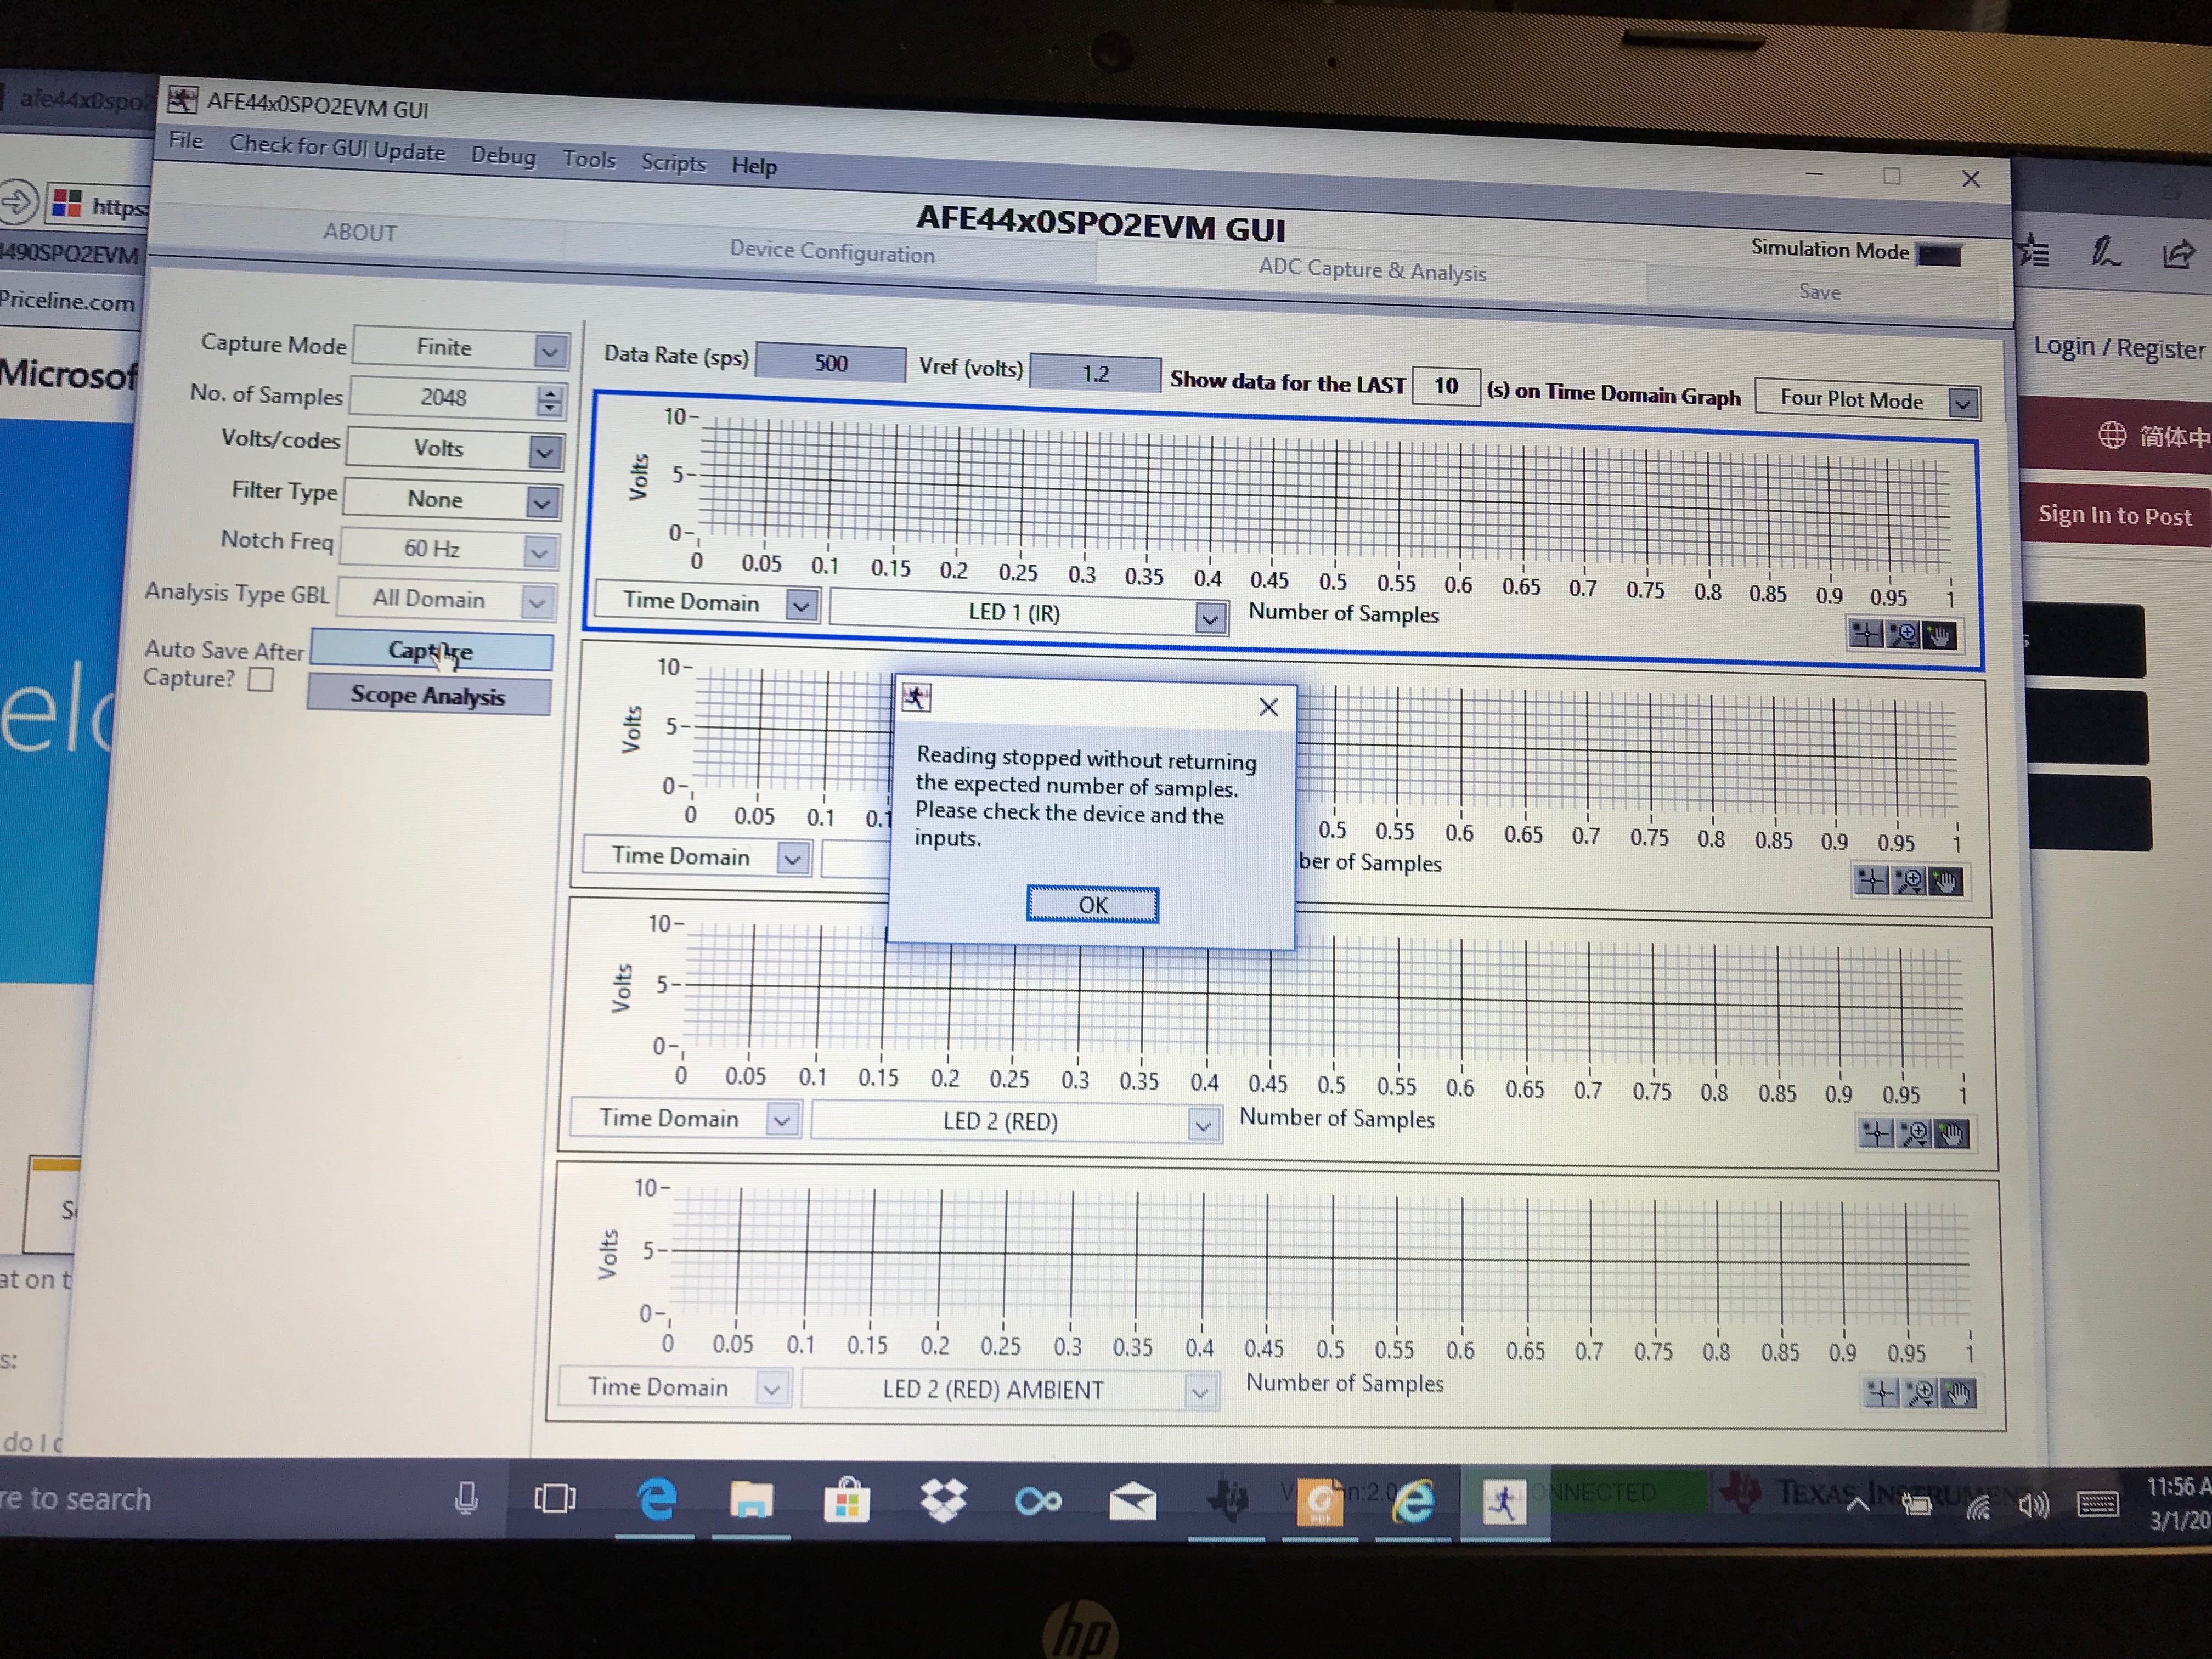
Task: Open the LED 2 (RED) channel dropdown
Action: click(x=1203, y=1125)
